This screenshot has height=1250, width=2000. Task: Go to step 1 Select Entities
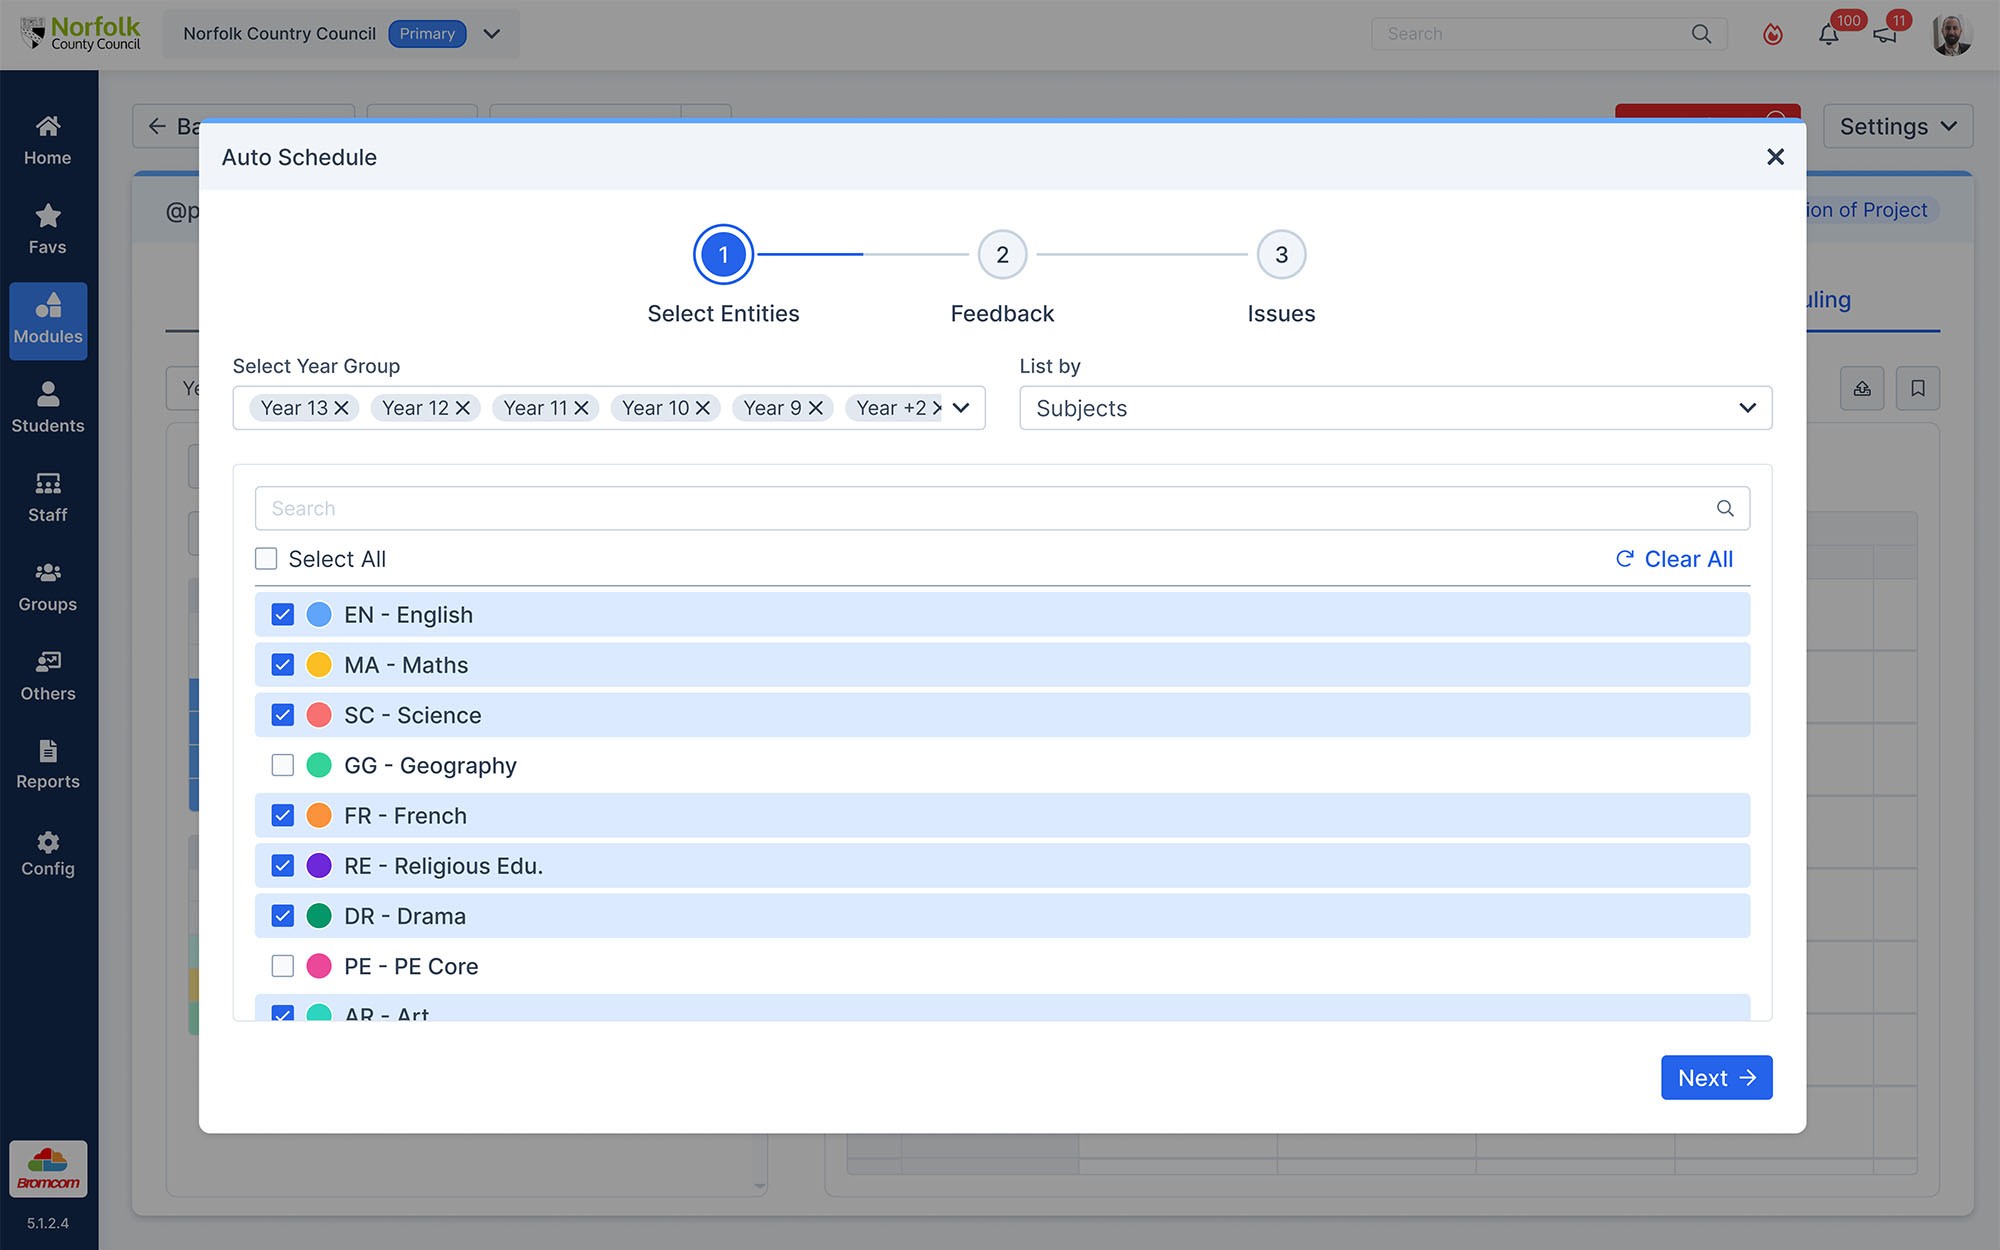click(x=723, y=255)
